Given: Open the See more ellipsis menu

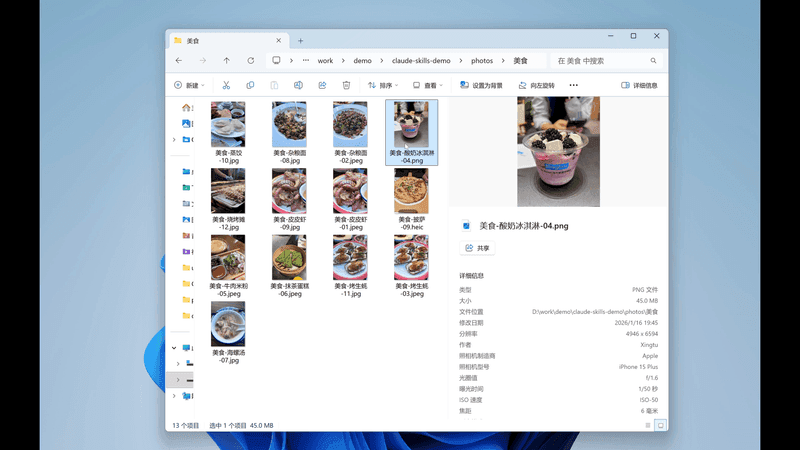Looking at the screenshot, I should [x=574, y=86].
